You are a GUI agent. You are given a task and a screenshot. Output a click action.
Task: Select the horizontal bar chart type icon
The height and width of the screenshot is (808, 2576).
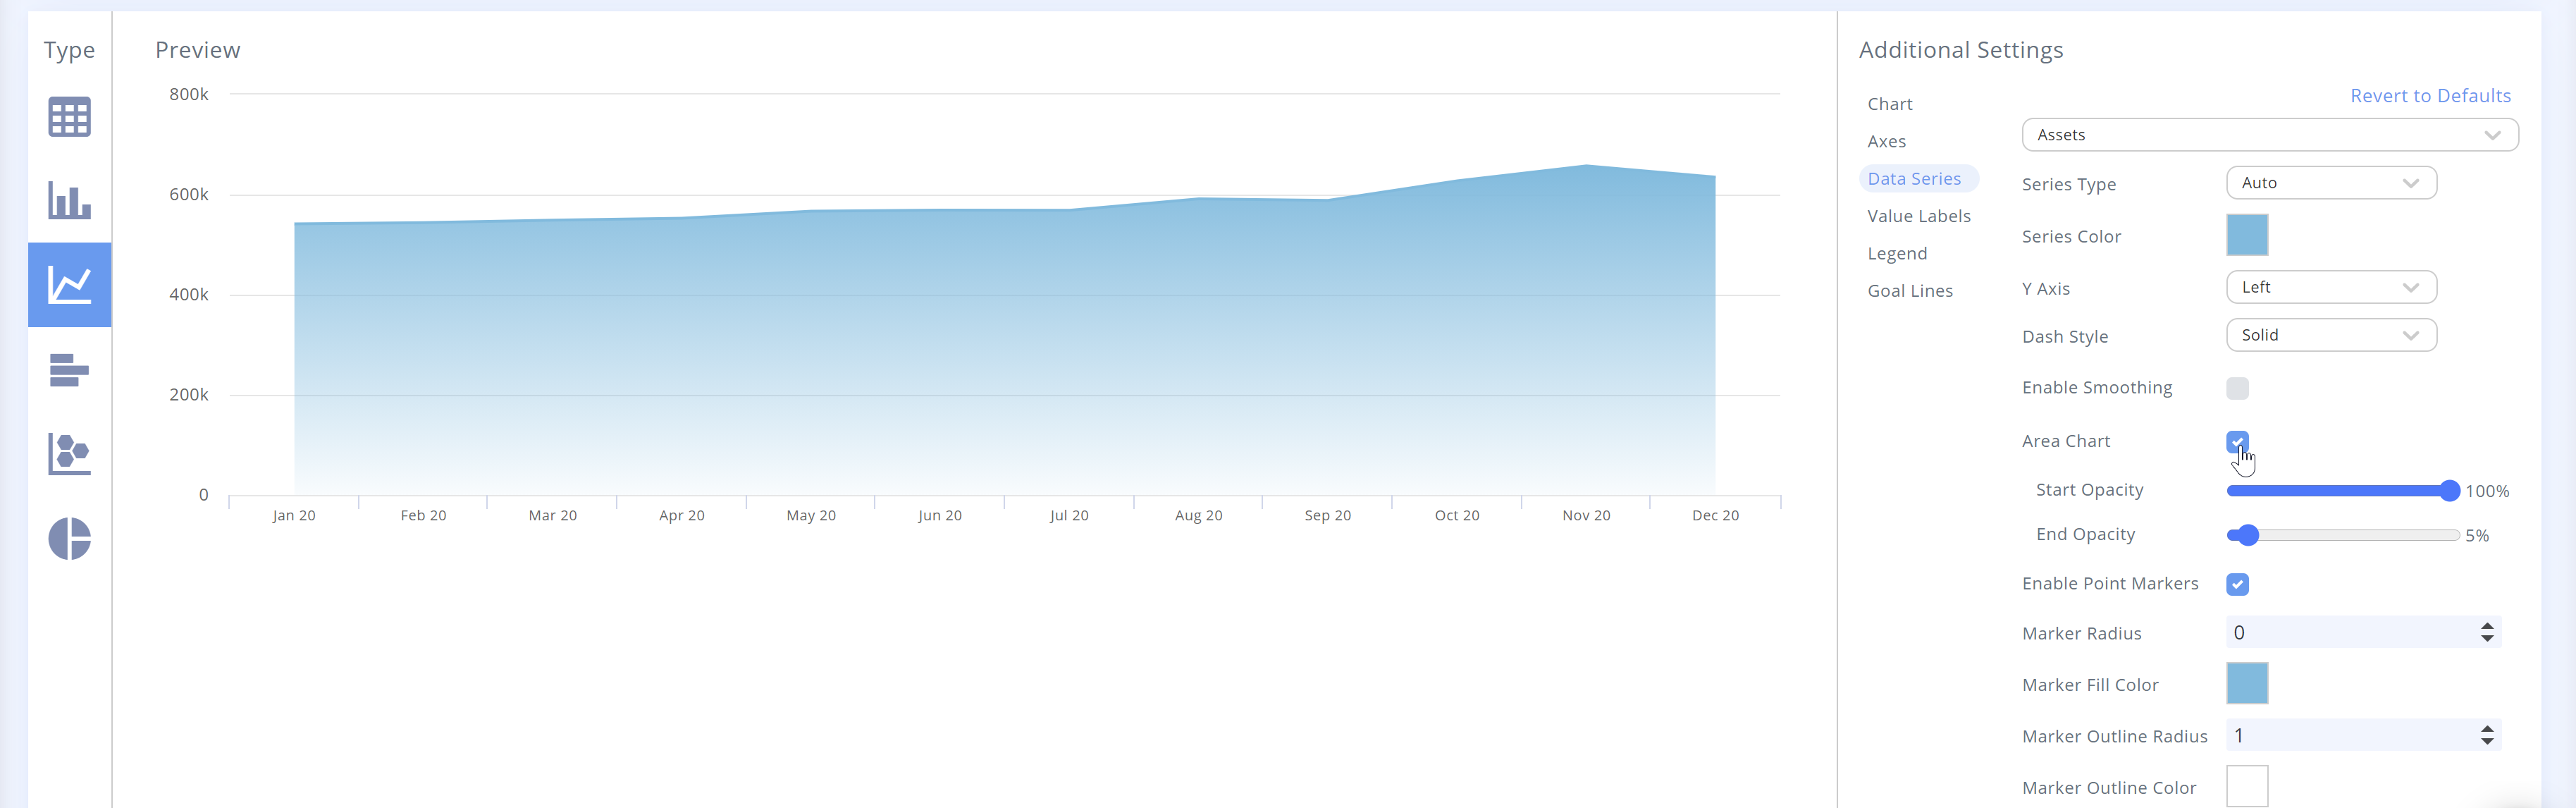point(70,370)
